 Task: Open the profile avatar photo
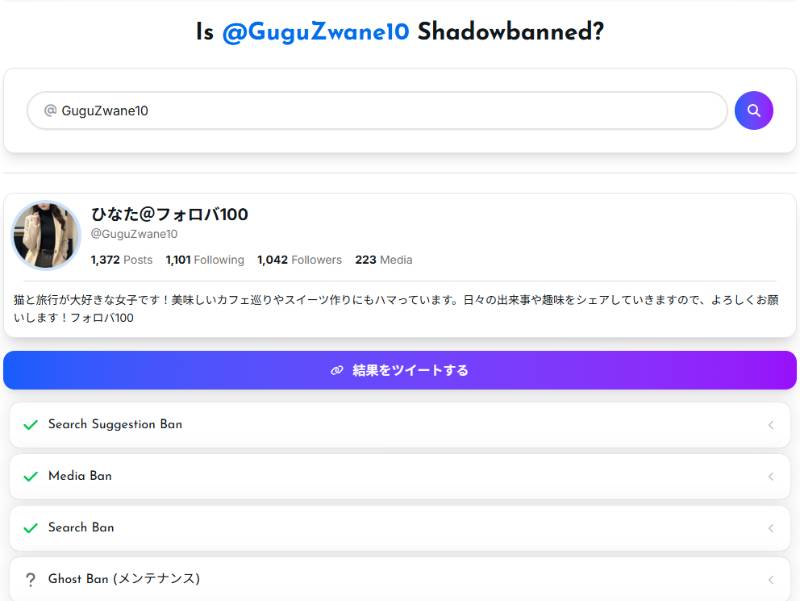click(x=46, y=235)
